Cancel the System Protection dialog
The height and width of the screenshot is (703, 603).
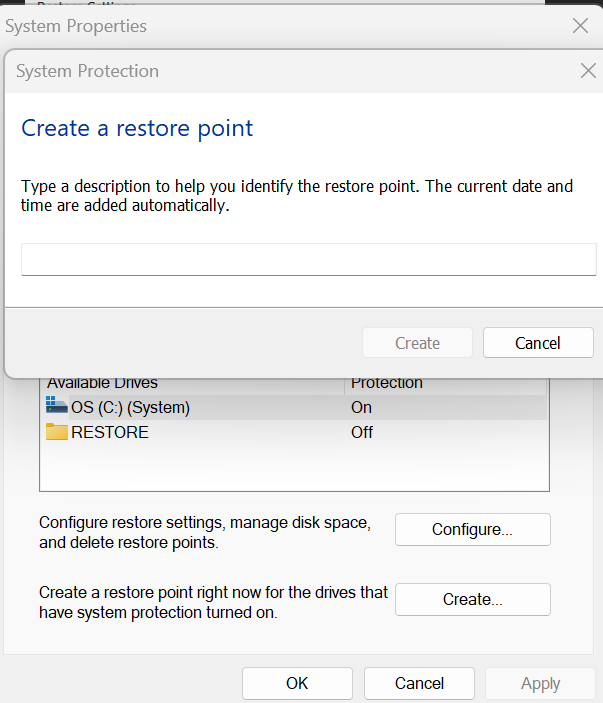coord(538,343)
